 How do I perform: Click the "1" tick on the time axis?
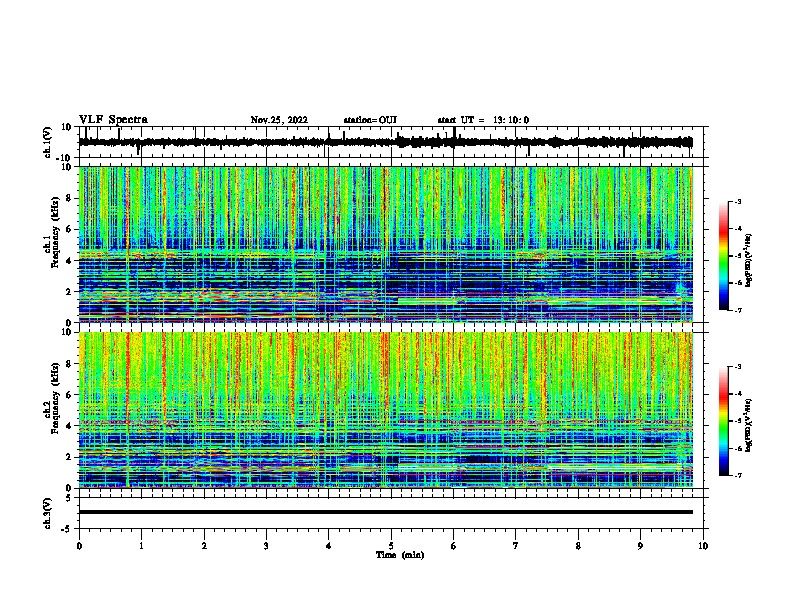click(141, 546)
